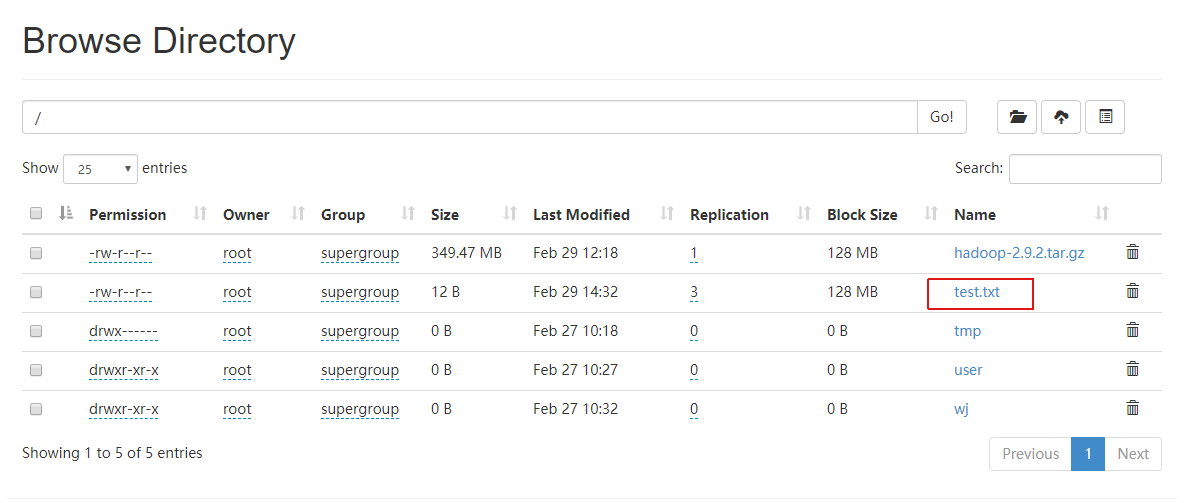Image resolution: width=1202 pixels, height=503 pixels.
Task: Click replication value 3 for test.txt
Action: pos(694,292)
